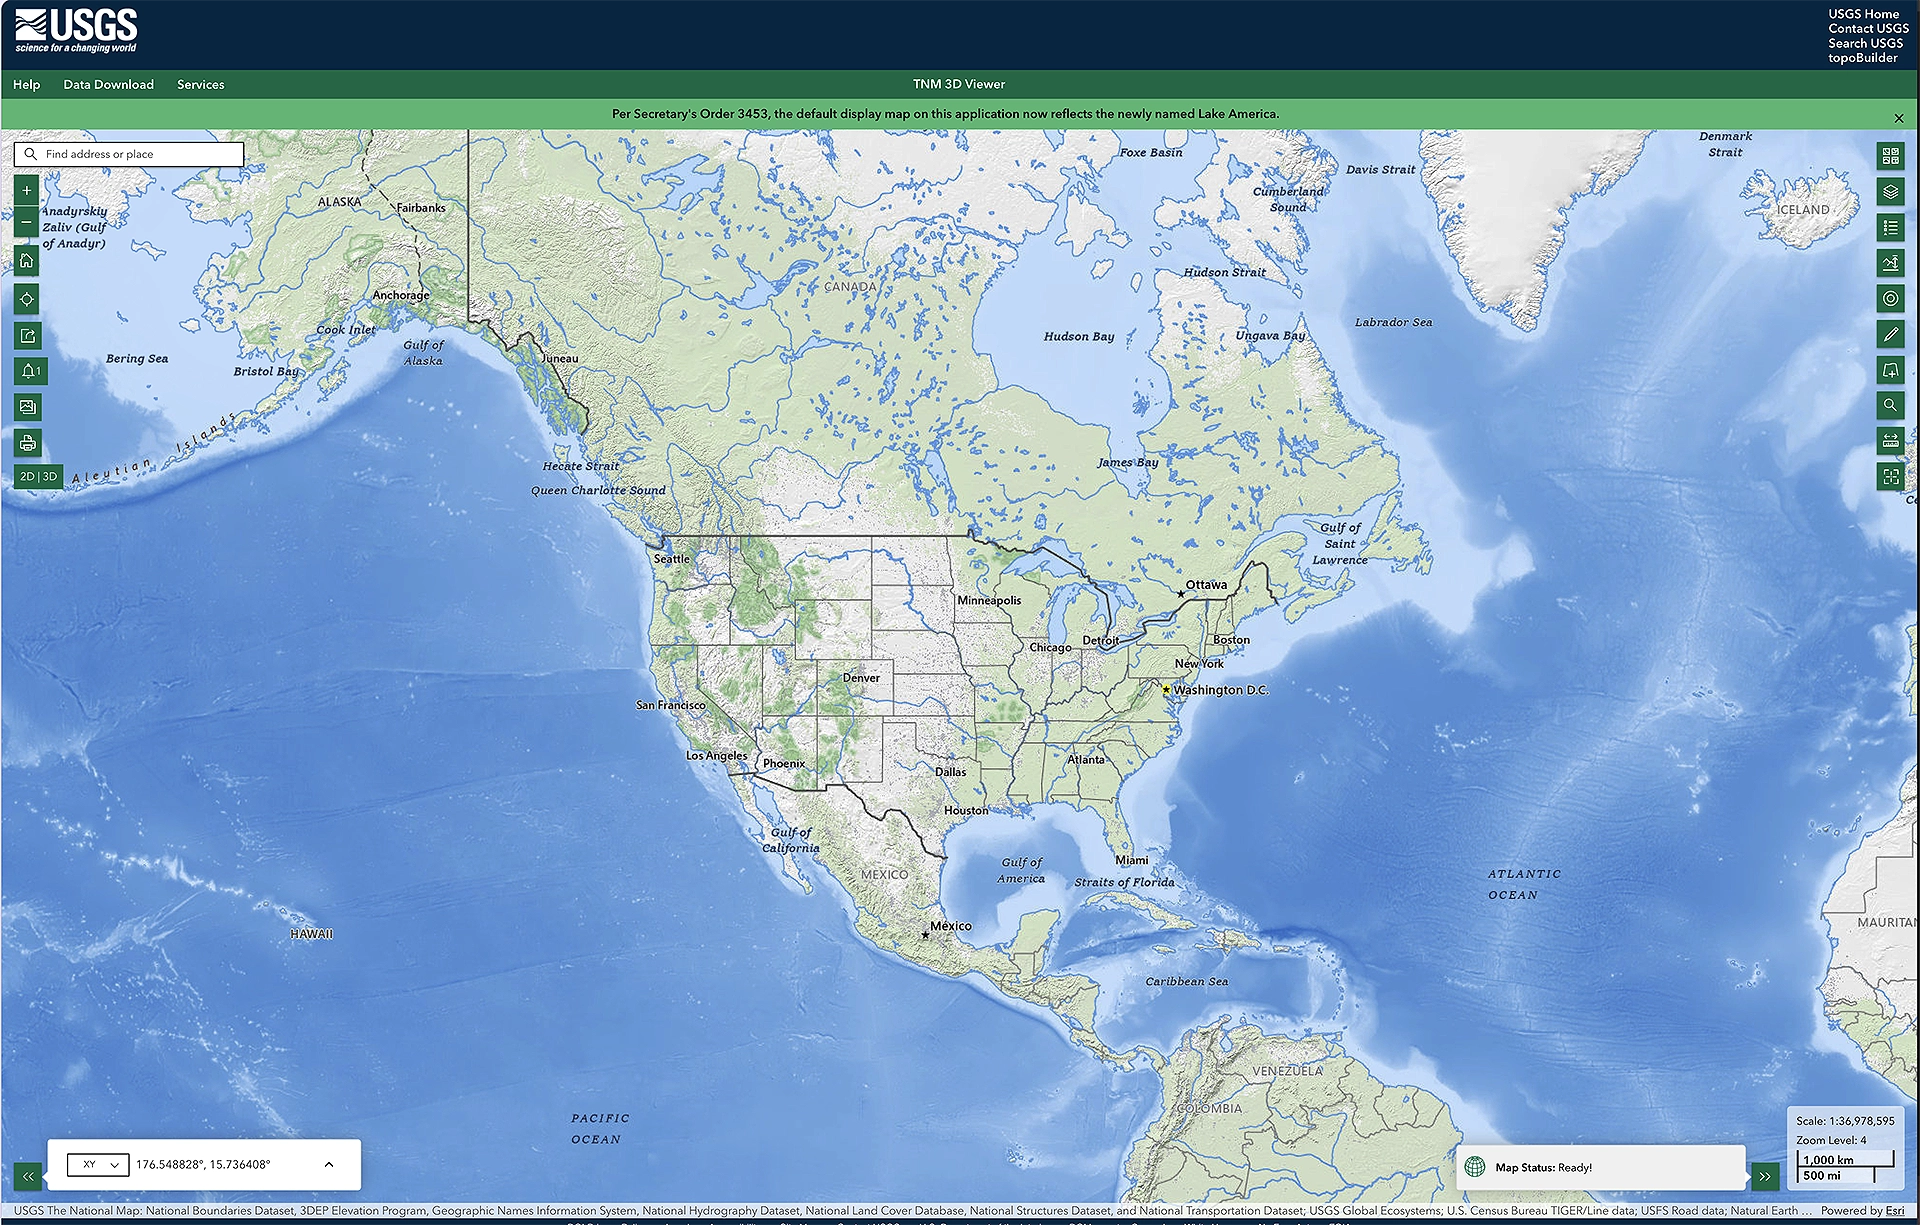
Task: Click the Caribbean Sea label
Action: [x=1187, y=981]
